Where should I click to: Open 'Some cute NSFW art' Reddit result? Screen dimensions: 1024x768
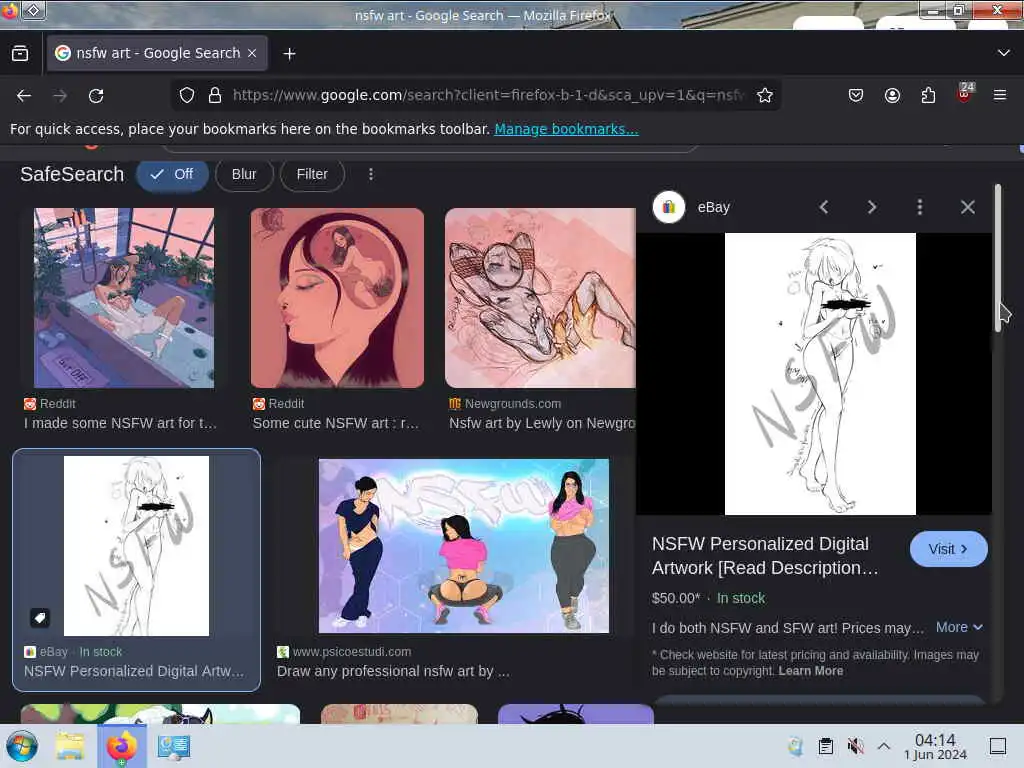coord(336,423)
